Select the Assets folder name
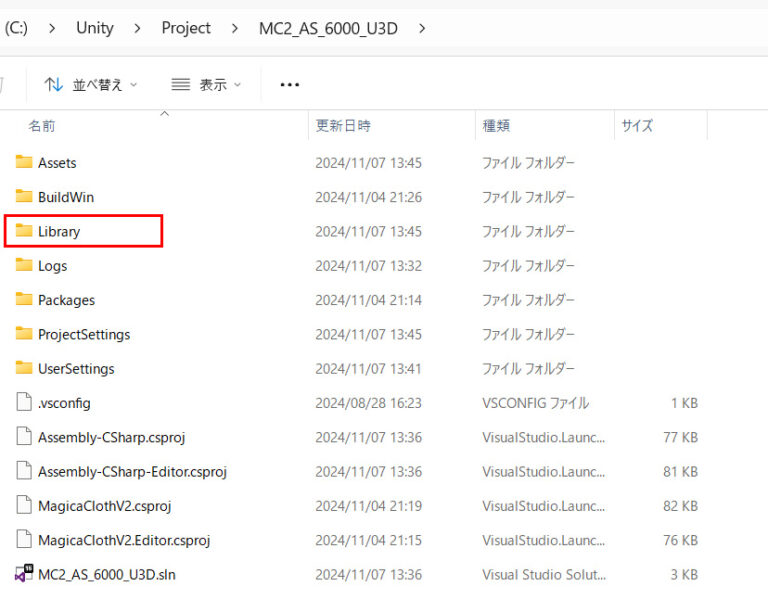 (57, 163)
